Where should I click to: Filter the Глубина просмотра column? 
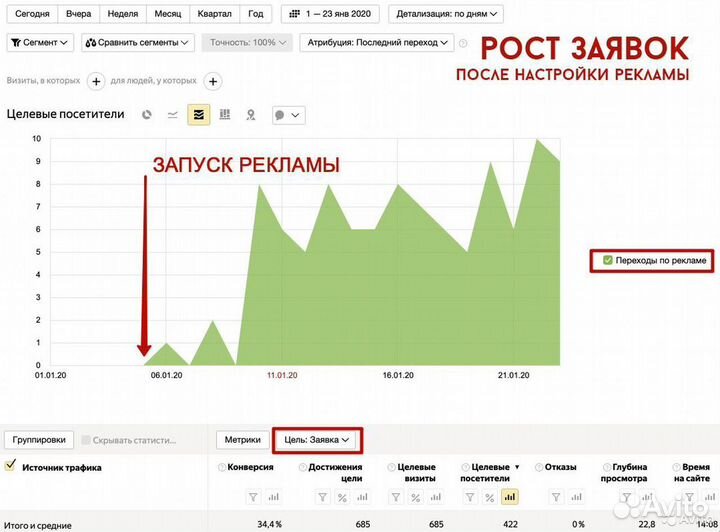pyautogui.click(x=626, y=497)
